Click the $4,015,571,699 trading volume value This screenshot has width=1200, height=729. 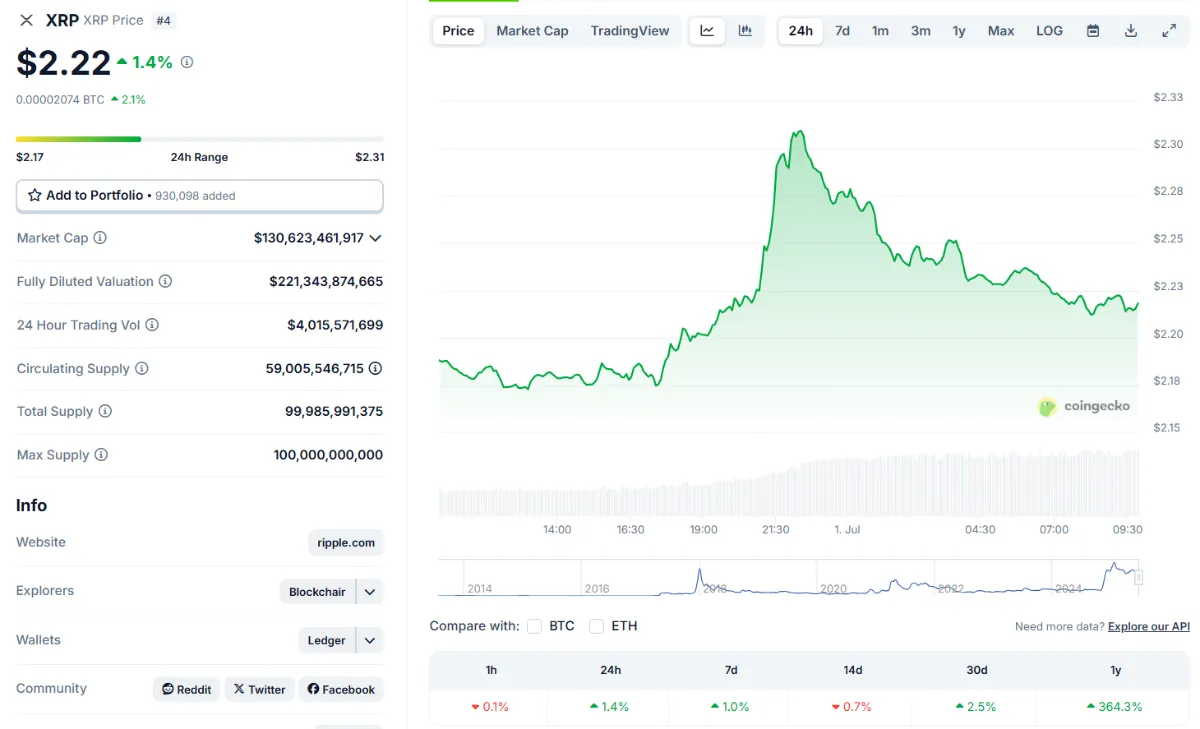[x=335, y=325]
